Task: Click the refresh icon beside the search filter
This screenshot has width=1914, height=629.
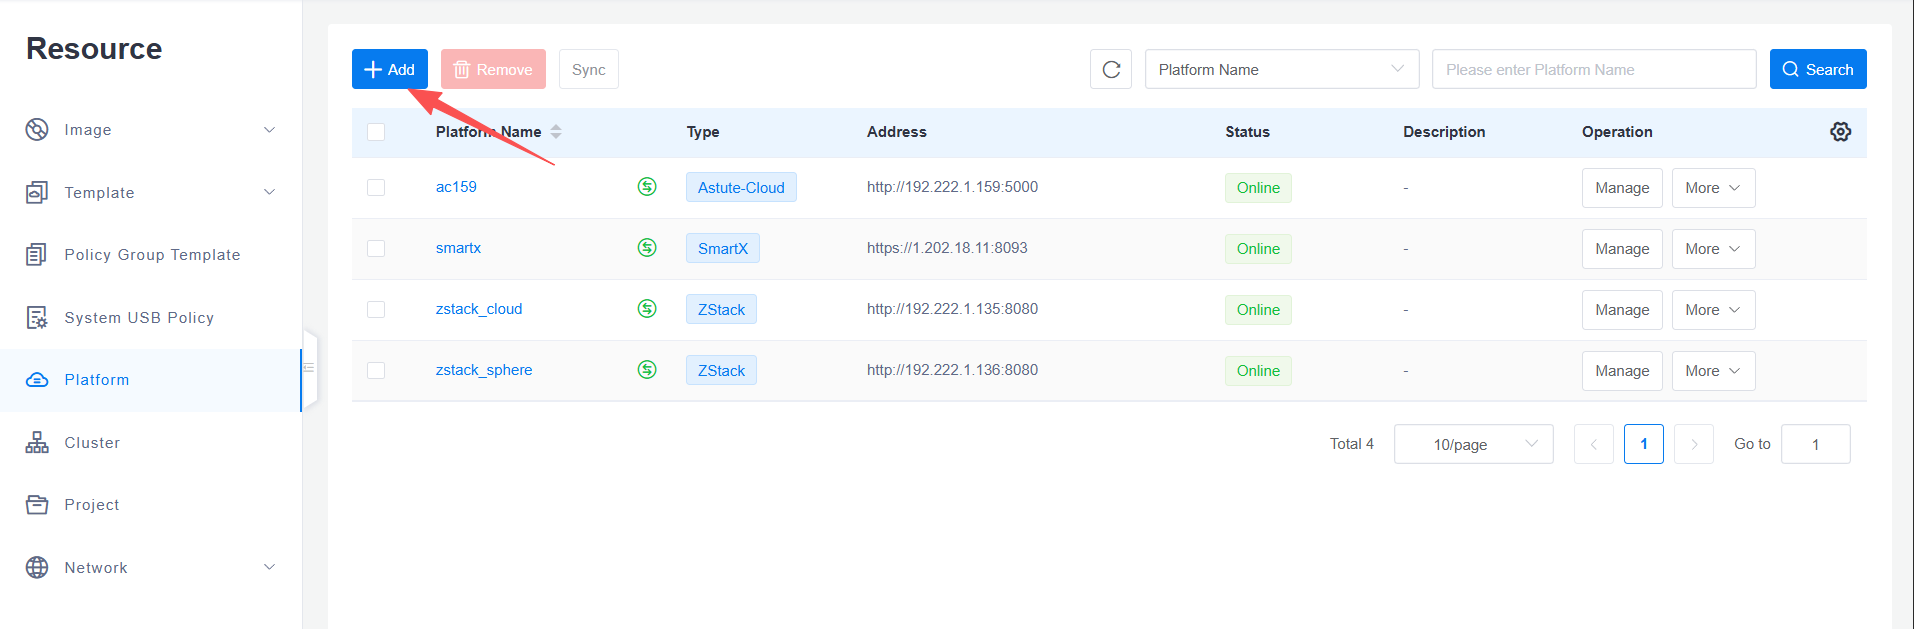Action: (x=1110, y=70)
